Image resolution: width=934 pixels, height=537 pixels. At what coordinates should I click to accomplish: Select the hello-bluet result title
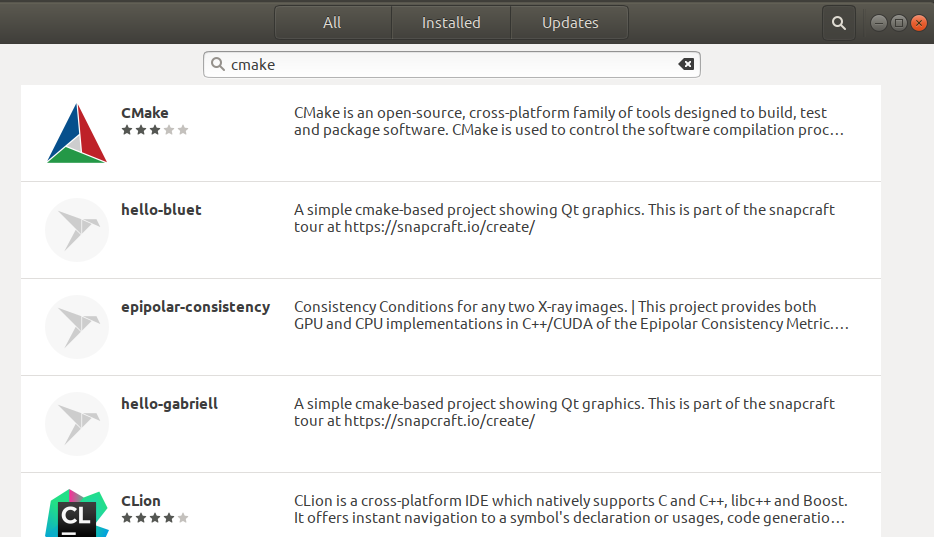[161, 210]
